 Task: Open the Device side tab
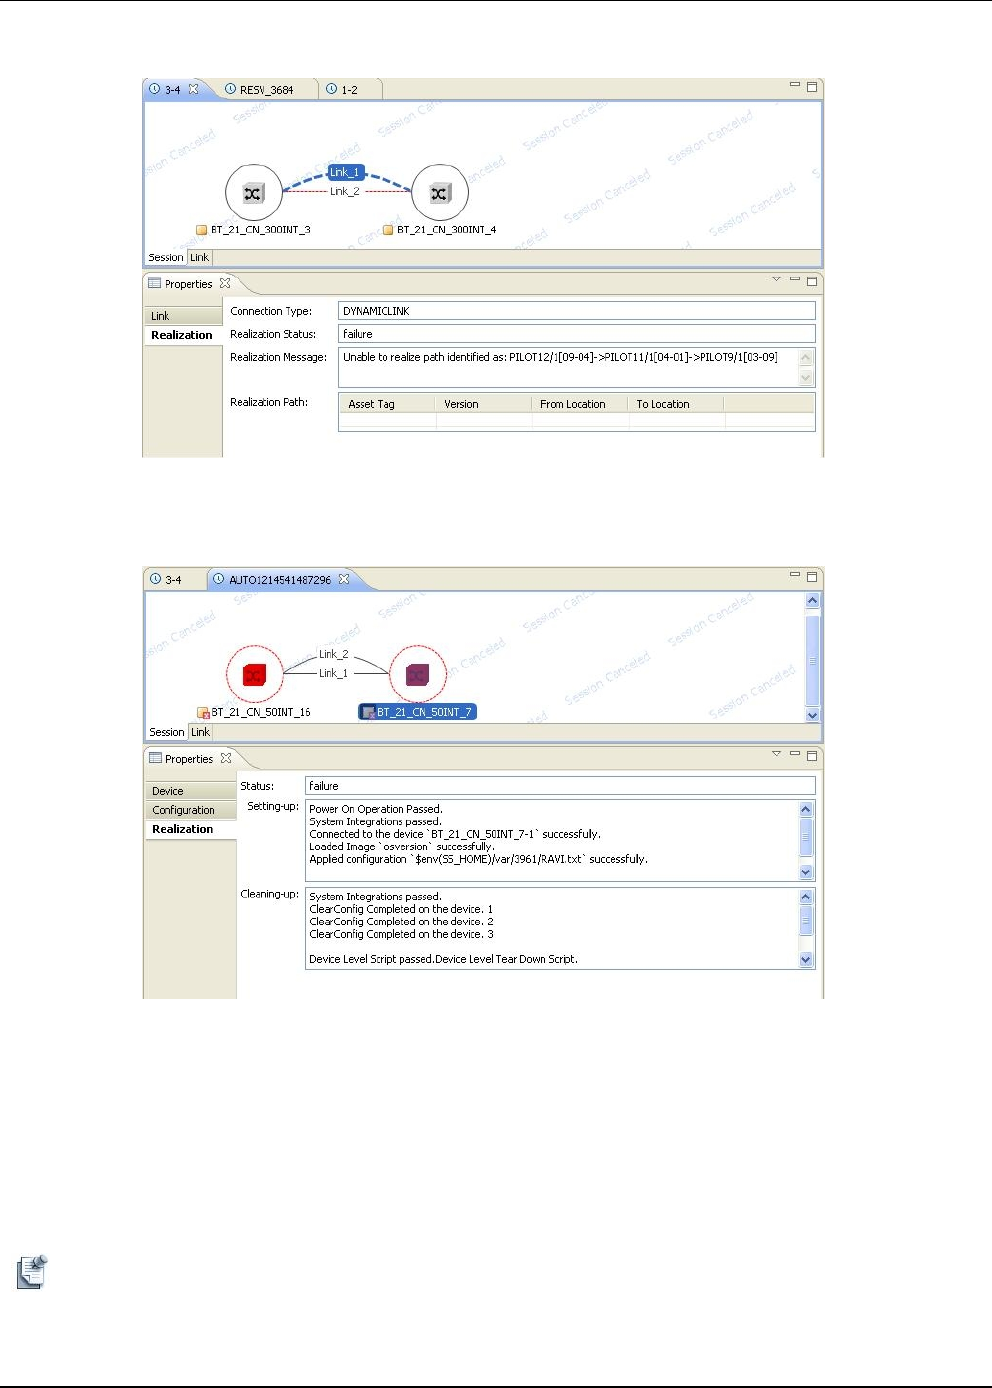(190, 791)
